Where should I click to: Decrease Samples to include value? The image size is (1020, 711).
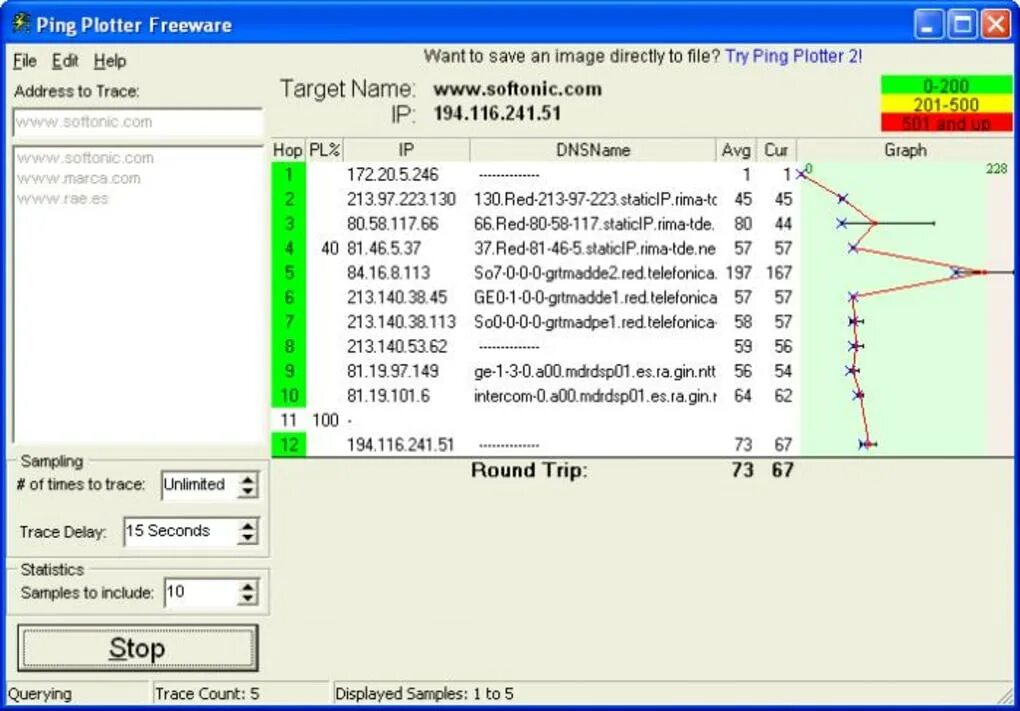point(247,599)
